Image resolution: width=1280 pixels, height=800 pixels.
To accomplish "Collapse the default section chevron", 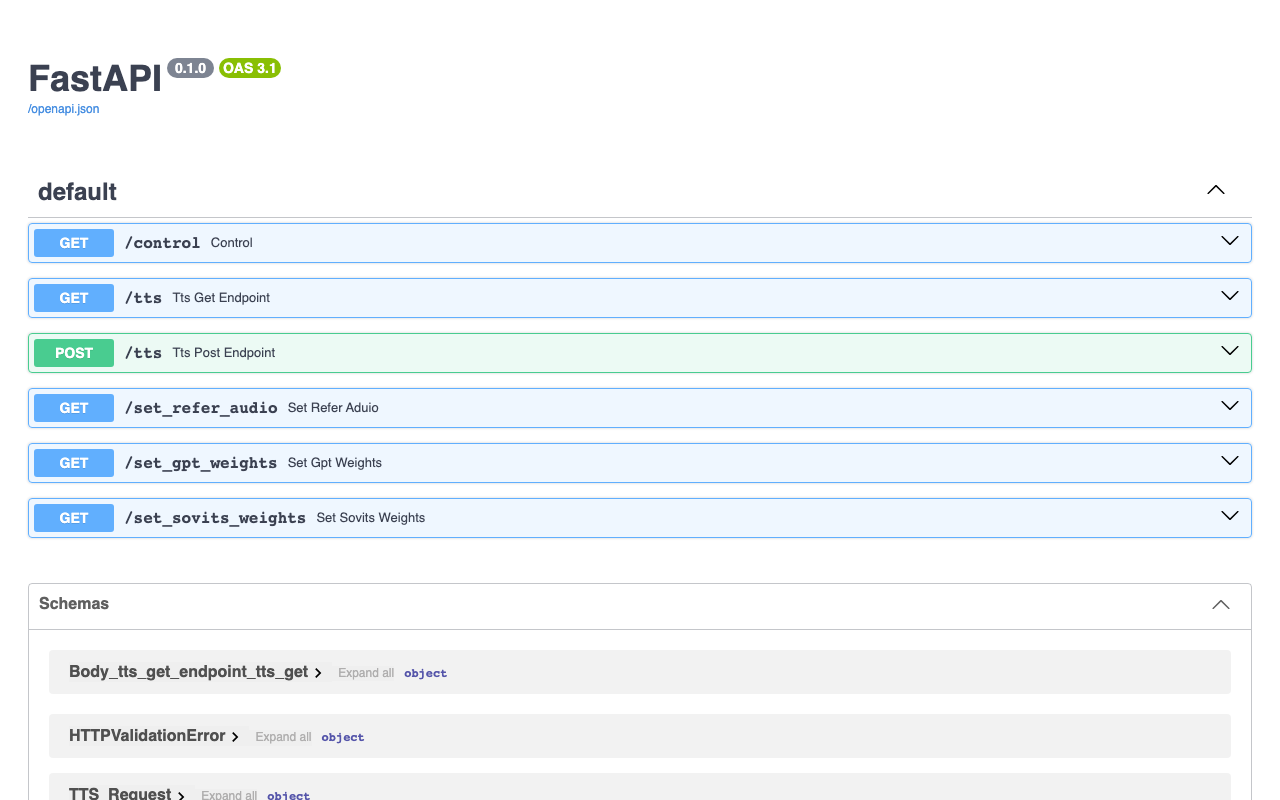I will (1216, 190).
